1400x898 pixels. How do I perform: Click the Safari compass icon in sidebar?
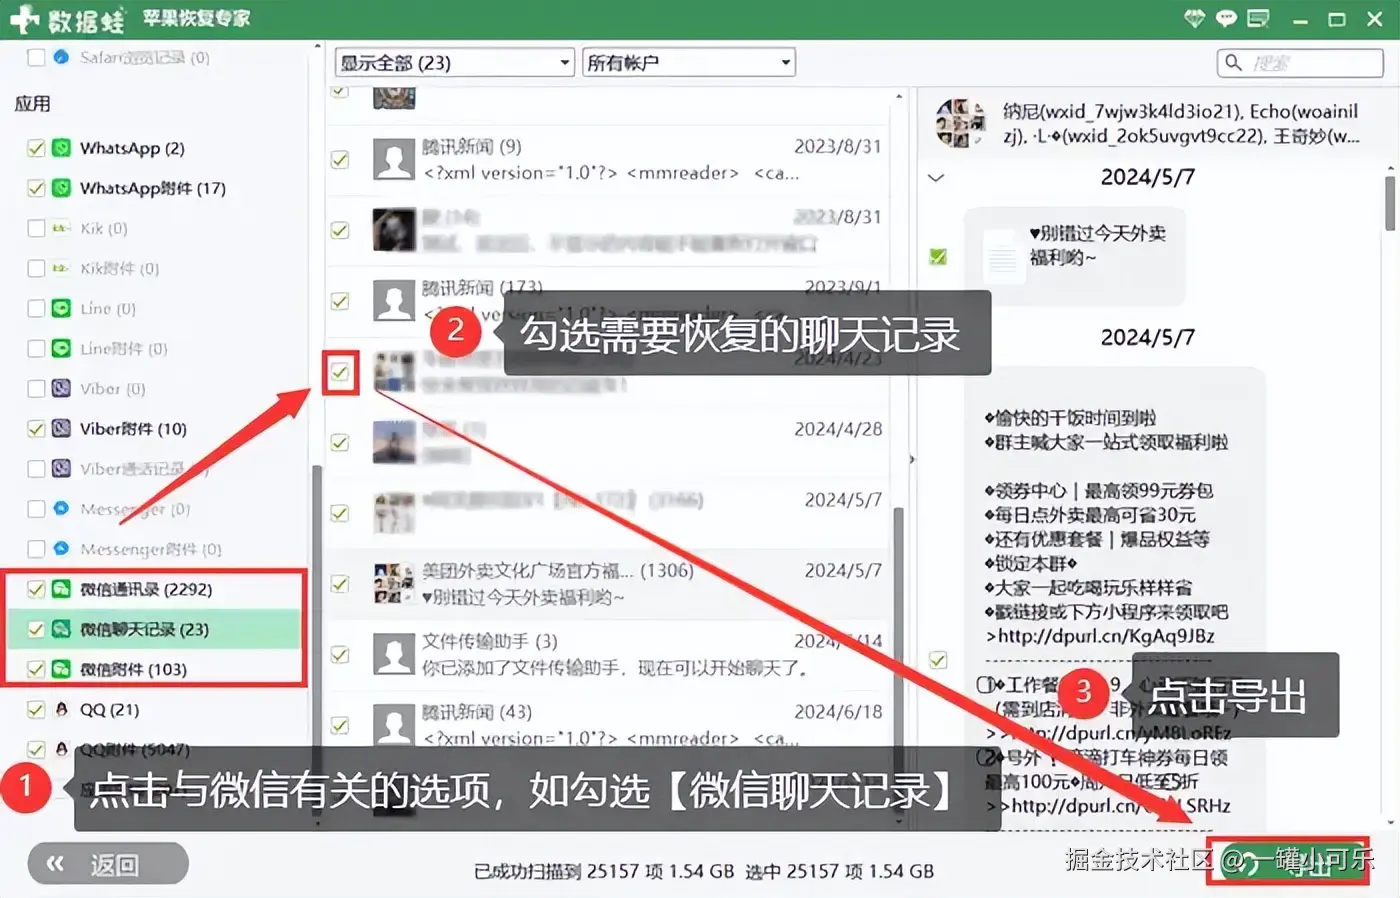click(61, 57)
